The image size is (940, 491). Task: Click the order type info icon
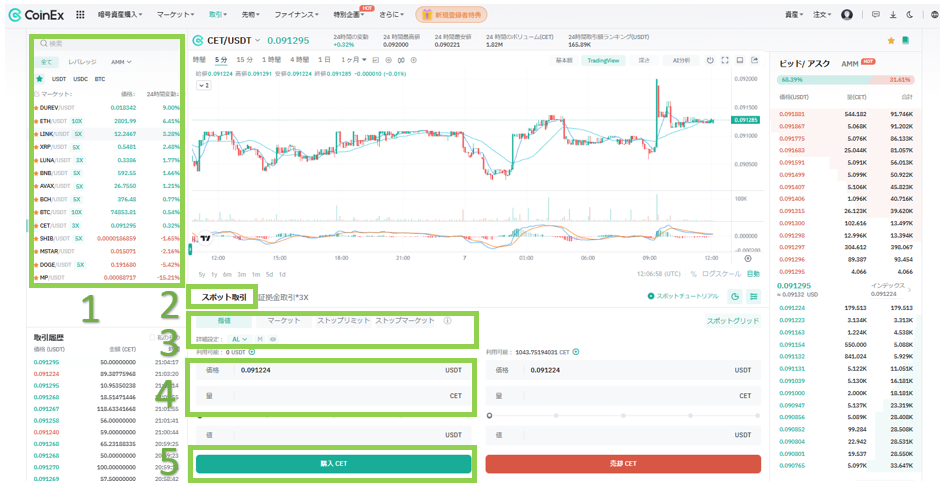pyautogui.click(x=447, y=321)
